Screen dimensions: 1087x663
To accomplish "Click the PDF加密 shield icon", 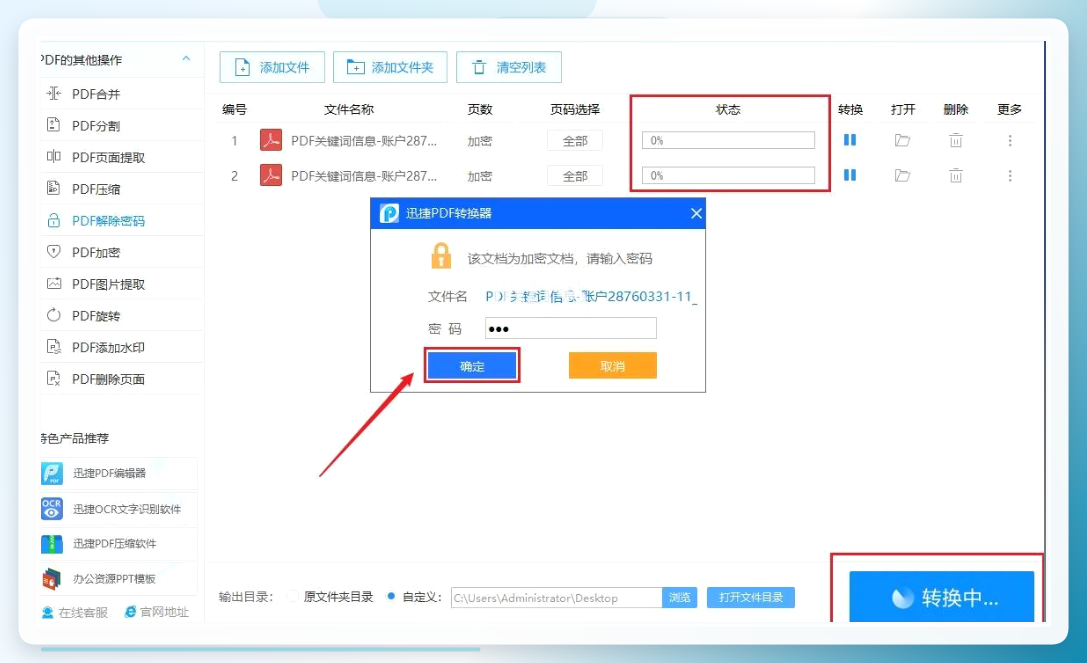I will click(53, 252).
